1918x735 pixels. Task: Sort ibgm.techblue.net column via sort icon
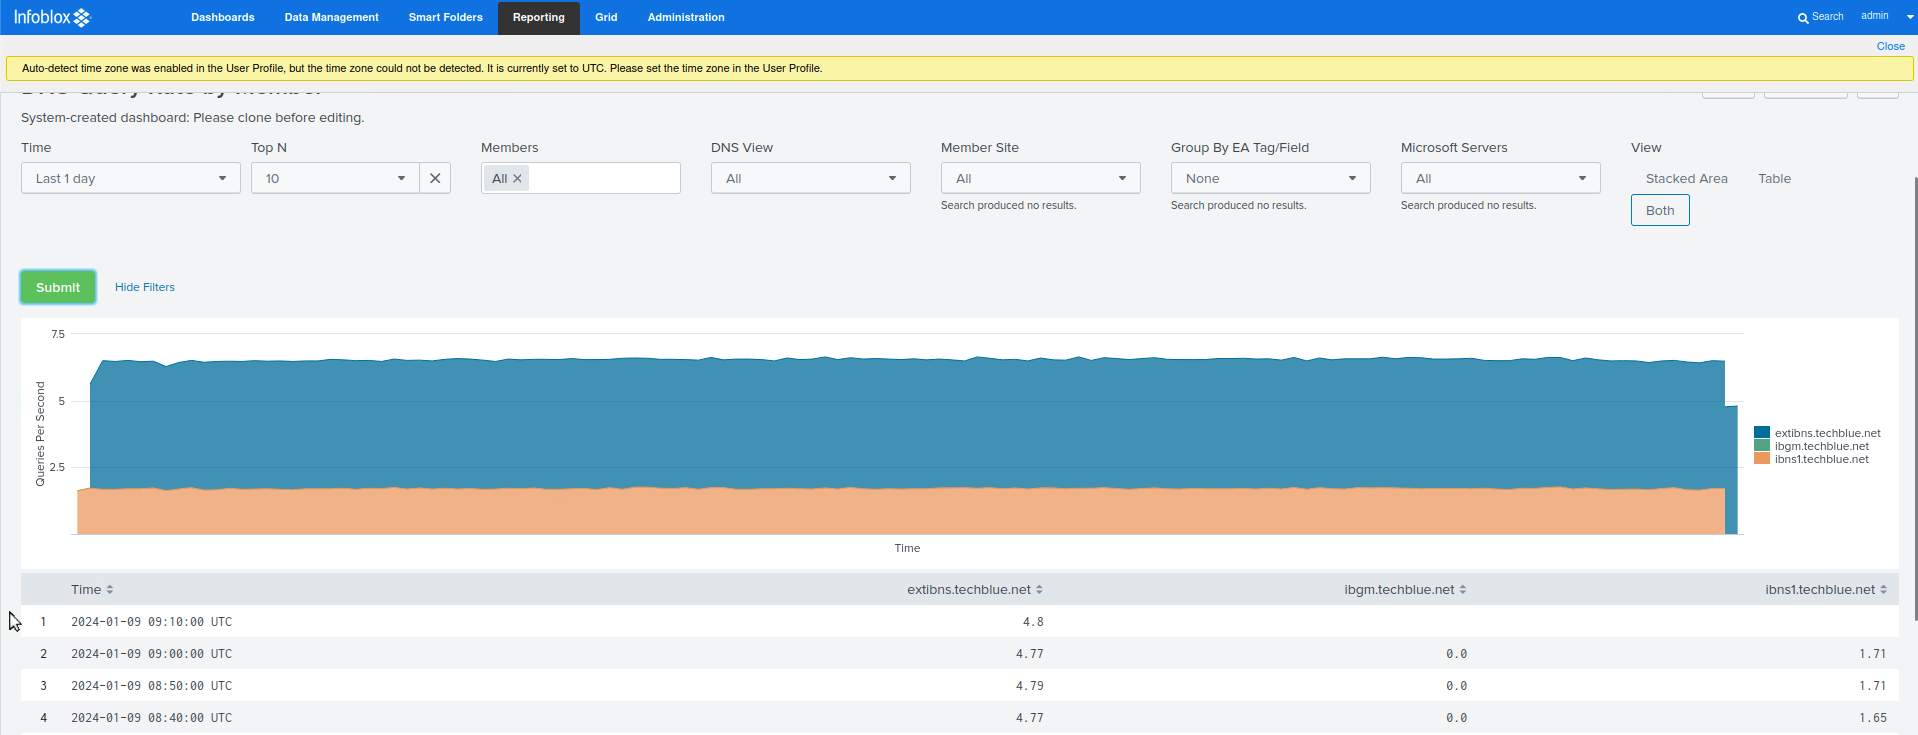point(1462,590)
